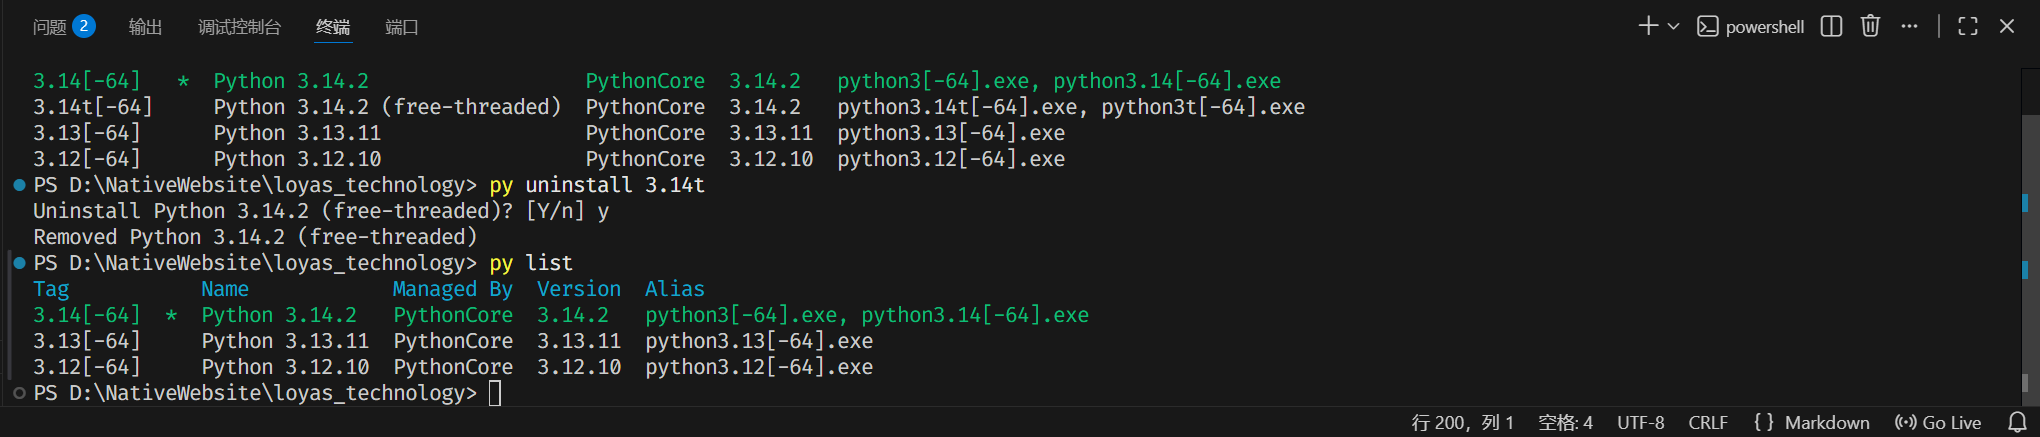Select the powershell terminal instance
Viewport: 2040px width, 437px height.
coord(1751,27)
